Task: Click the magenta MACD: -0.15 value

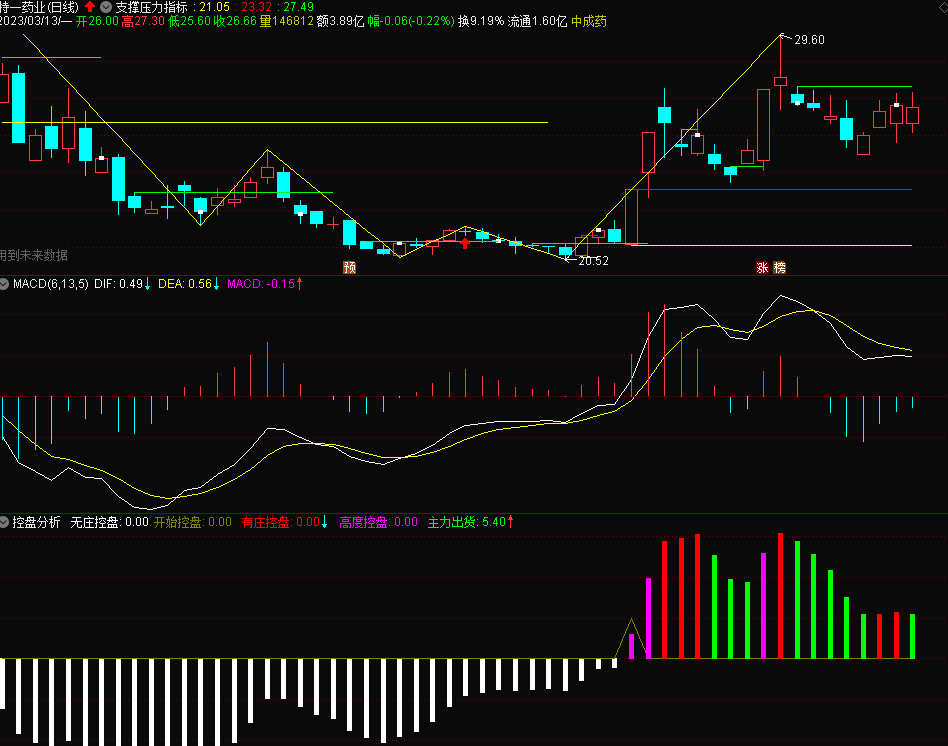Action: [261, 284]
